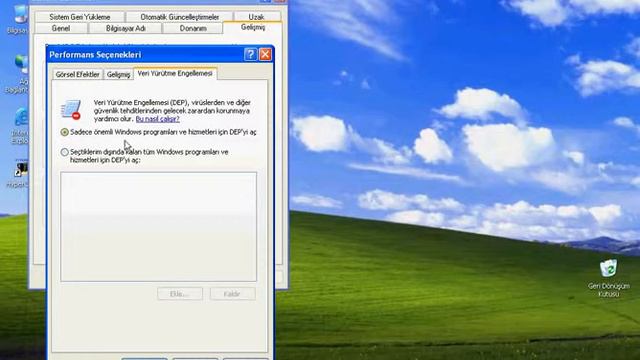
Task: Open the Bilgisayarım desktop icon
Action: click(18, 18)
